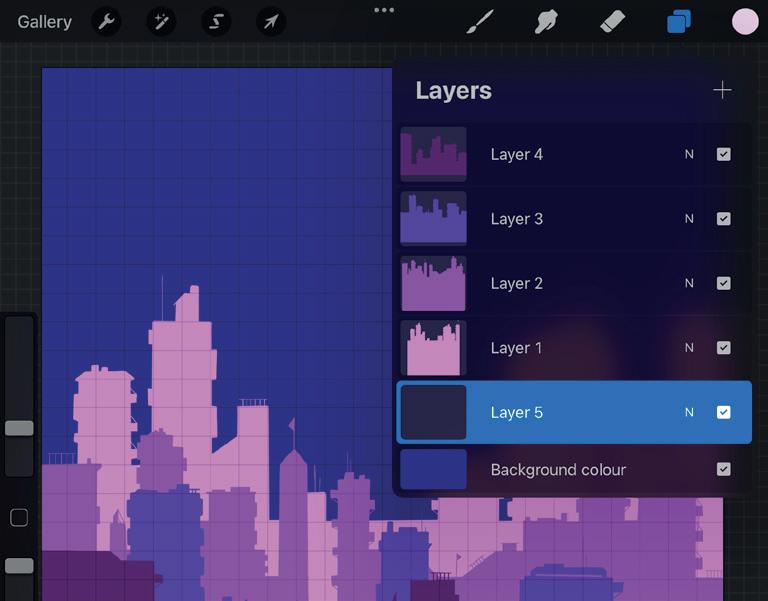Hide Layer 3 via its checkbox

(723, 218)
